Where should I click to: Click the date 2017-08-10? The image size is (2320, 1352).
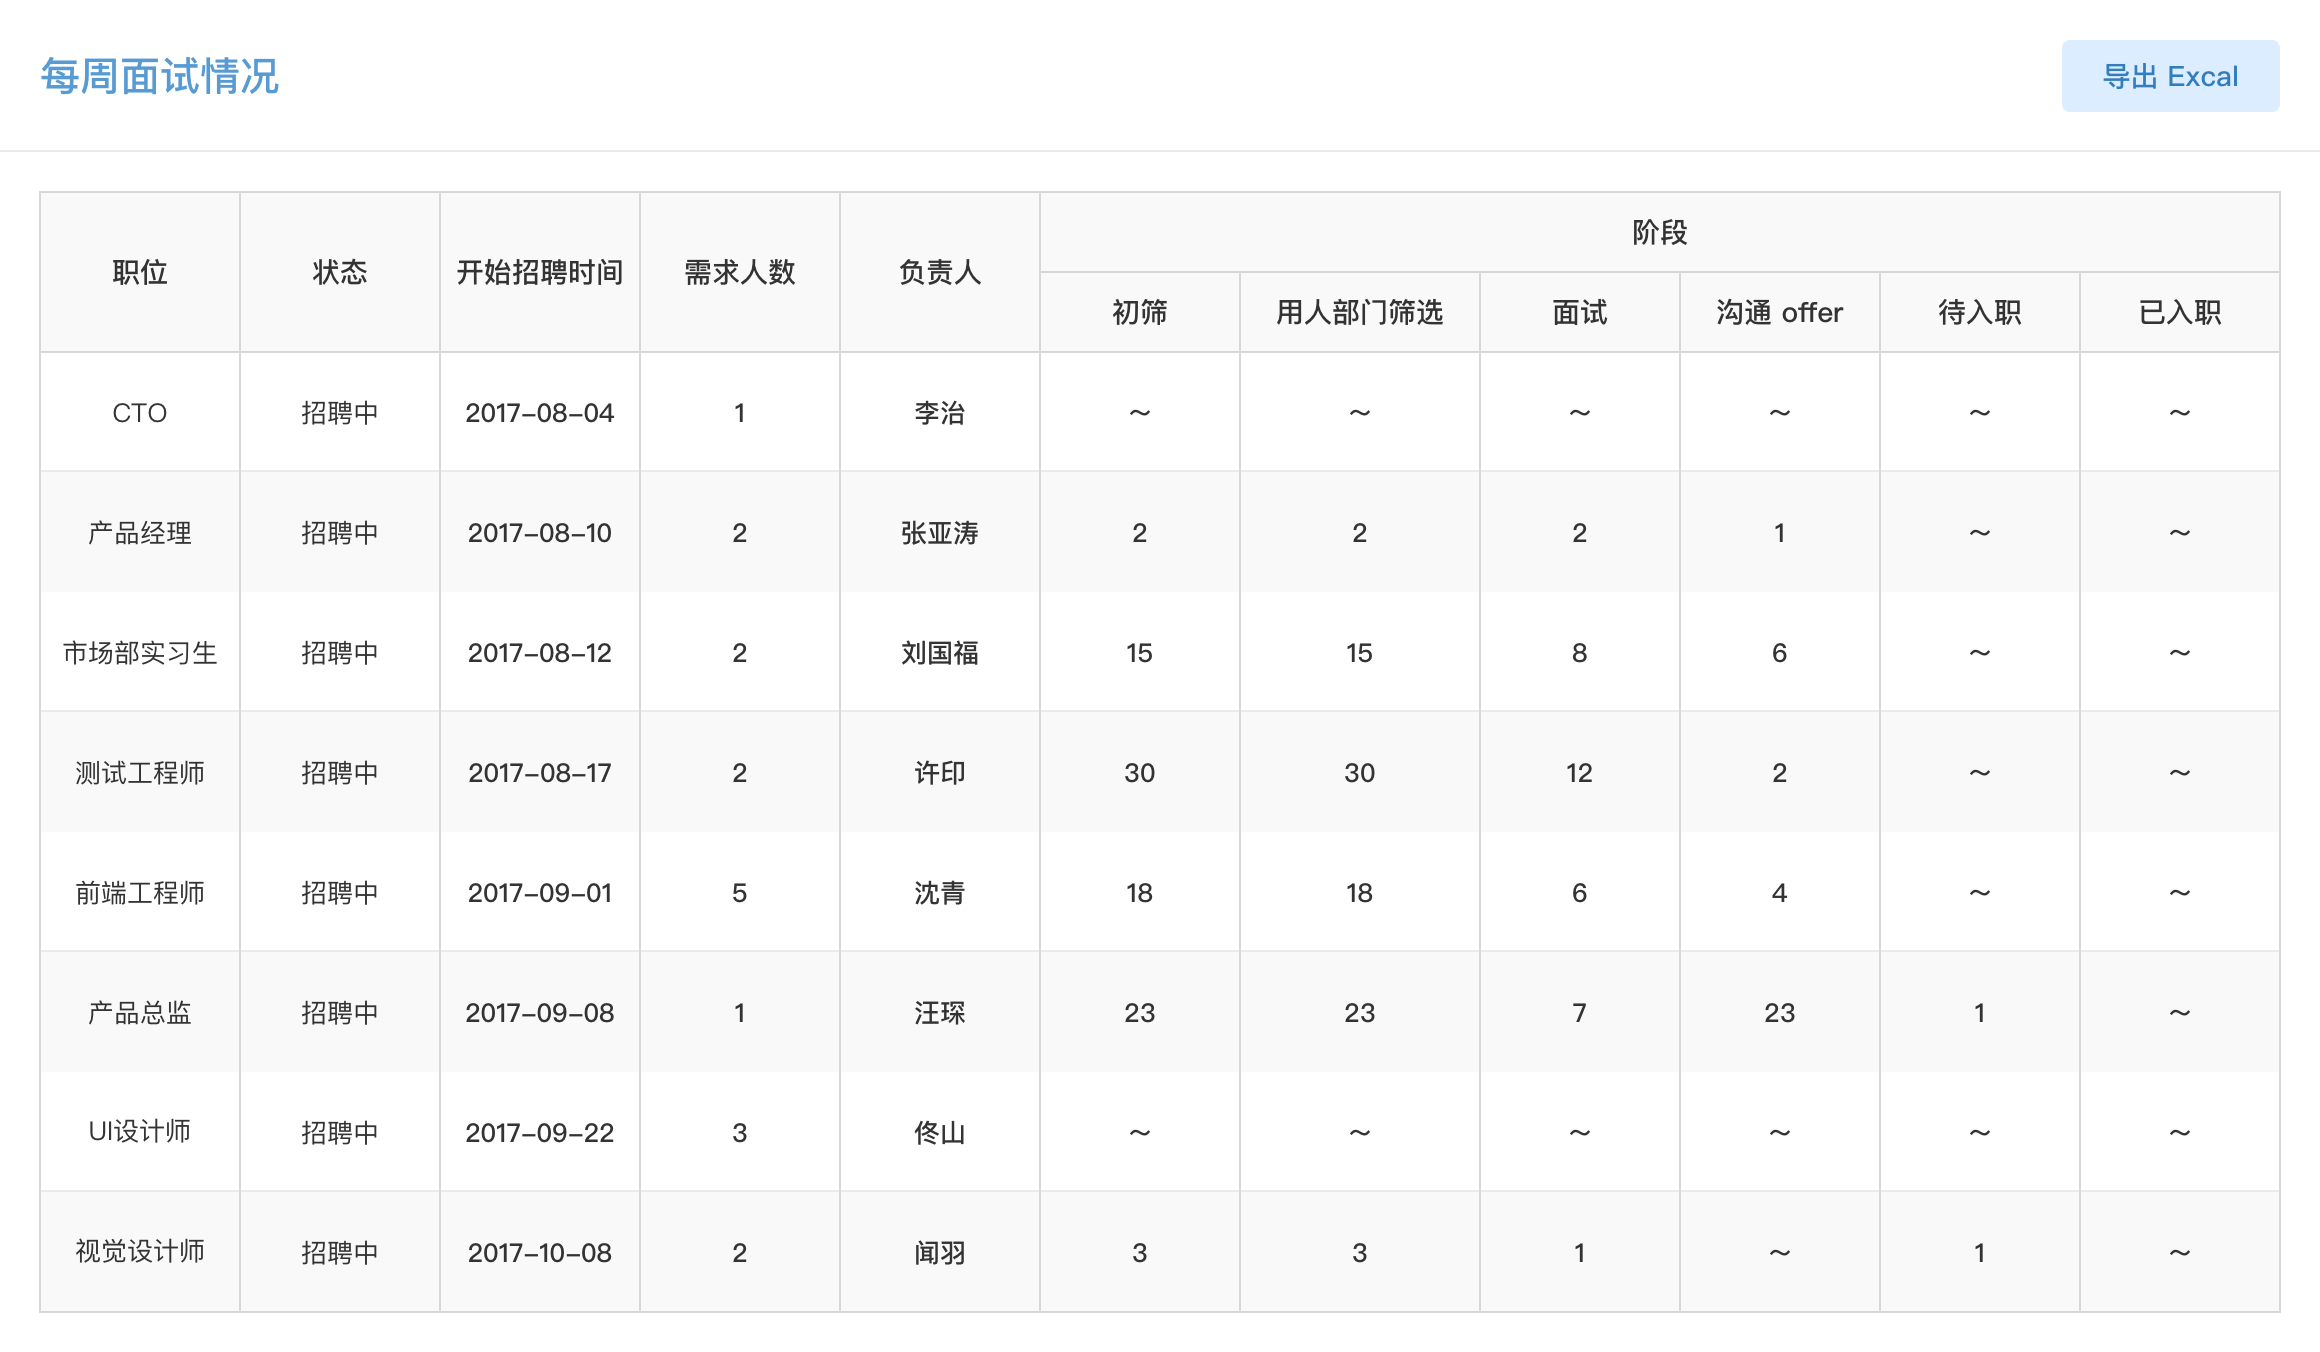540,532
